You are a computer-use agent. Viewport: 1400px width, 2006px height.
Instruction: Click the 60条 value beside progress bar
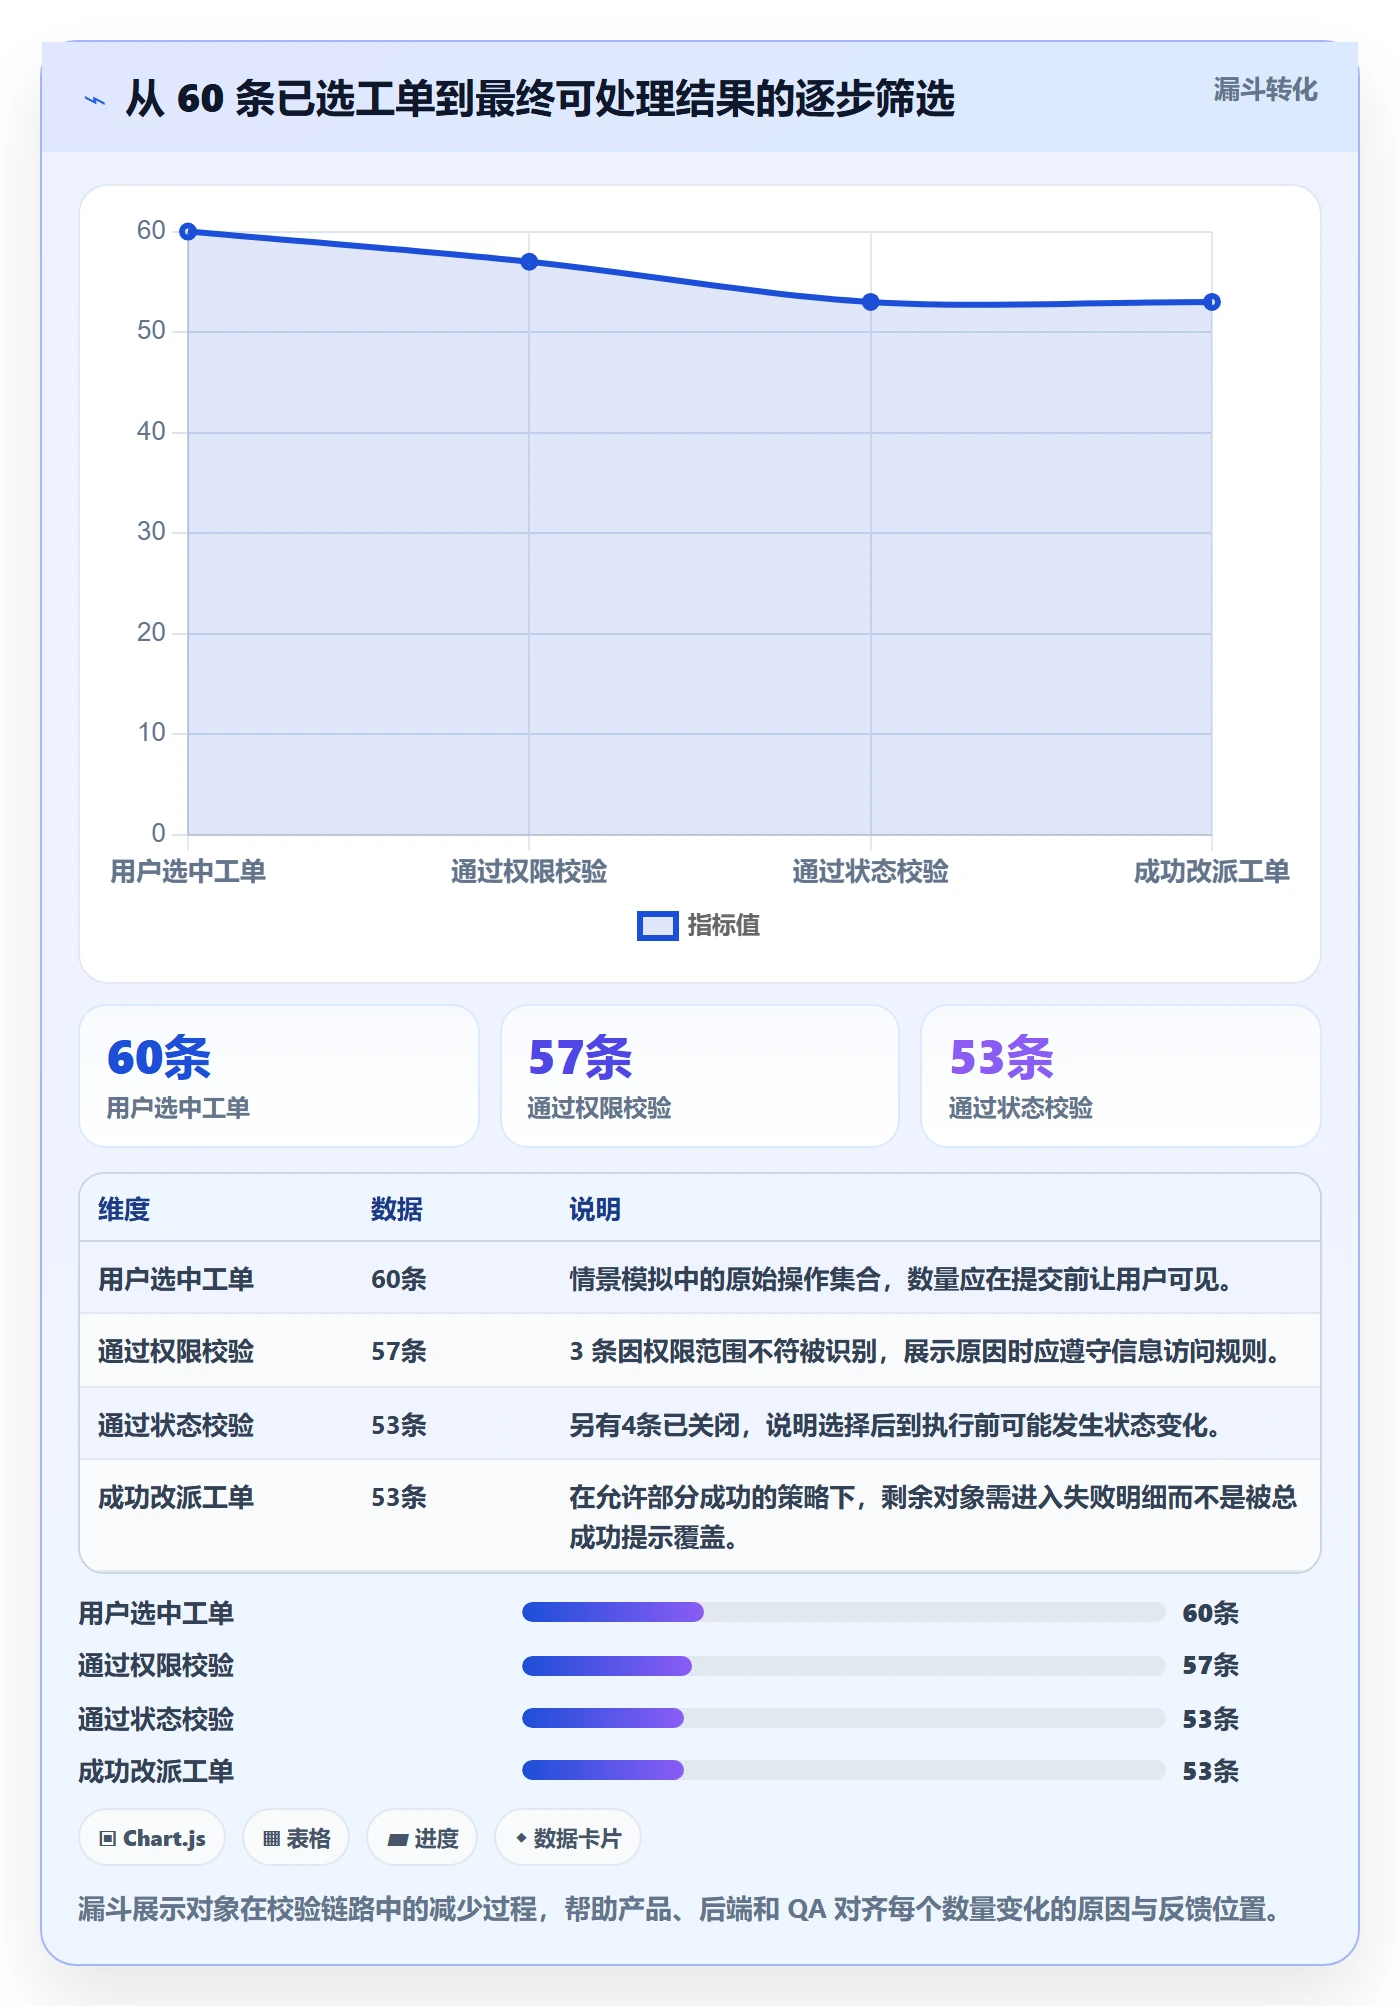(x=1211, y=1613)
